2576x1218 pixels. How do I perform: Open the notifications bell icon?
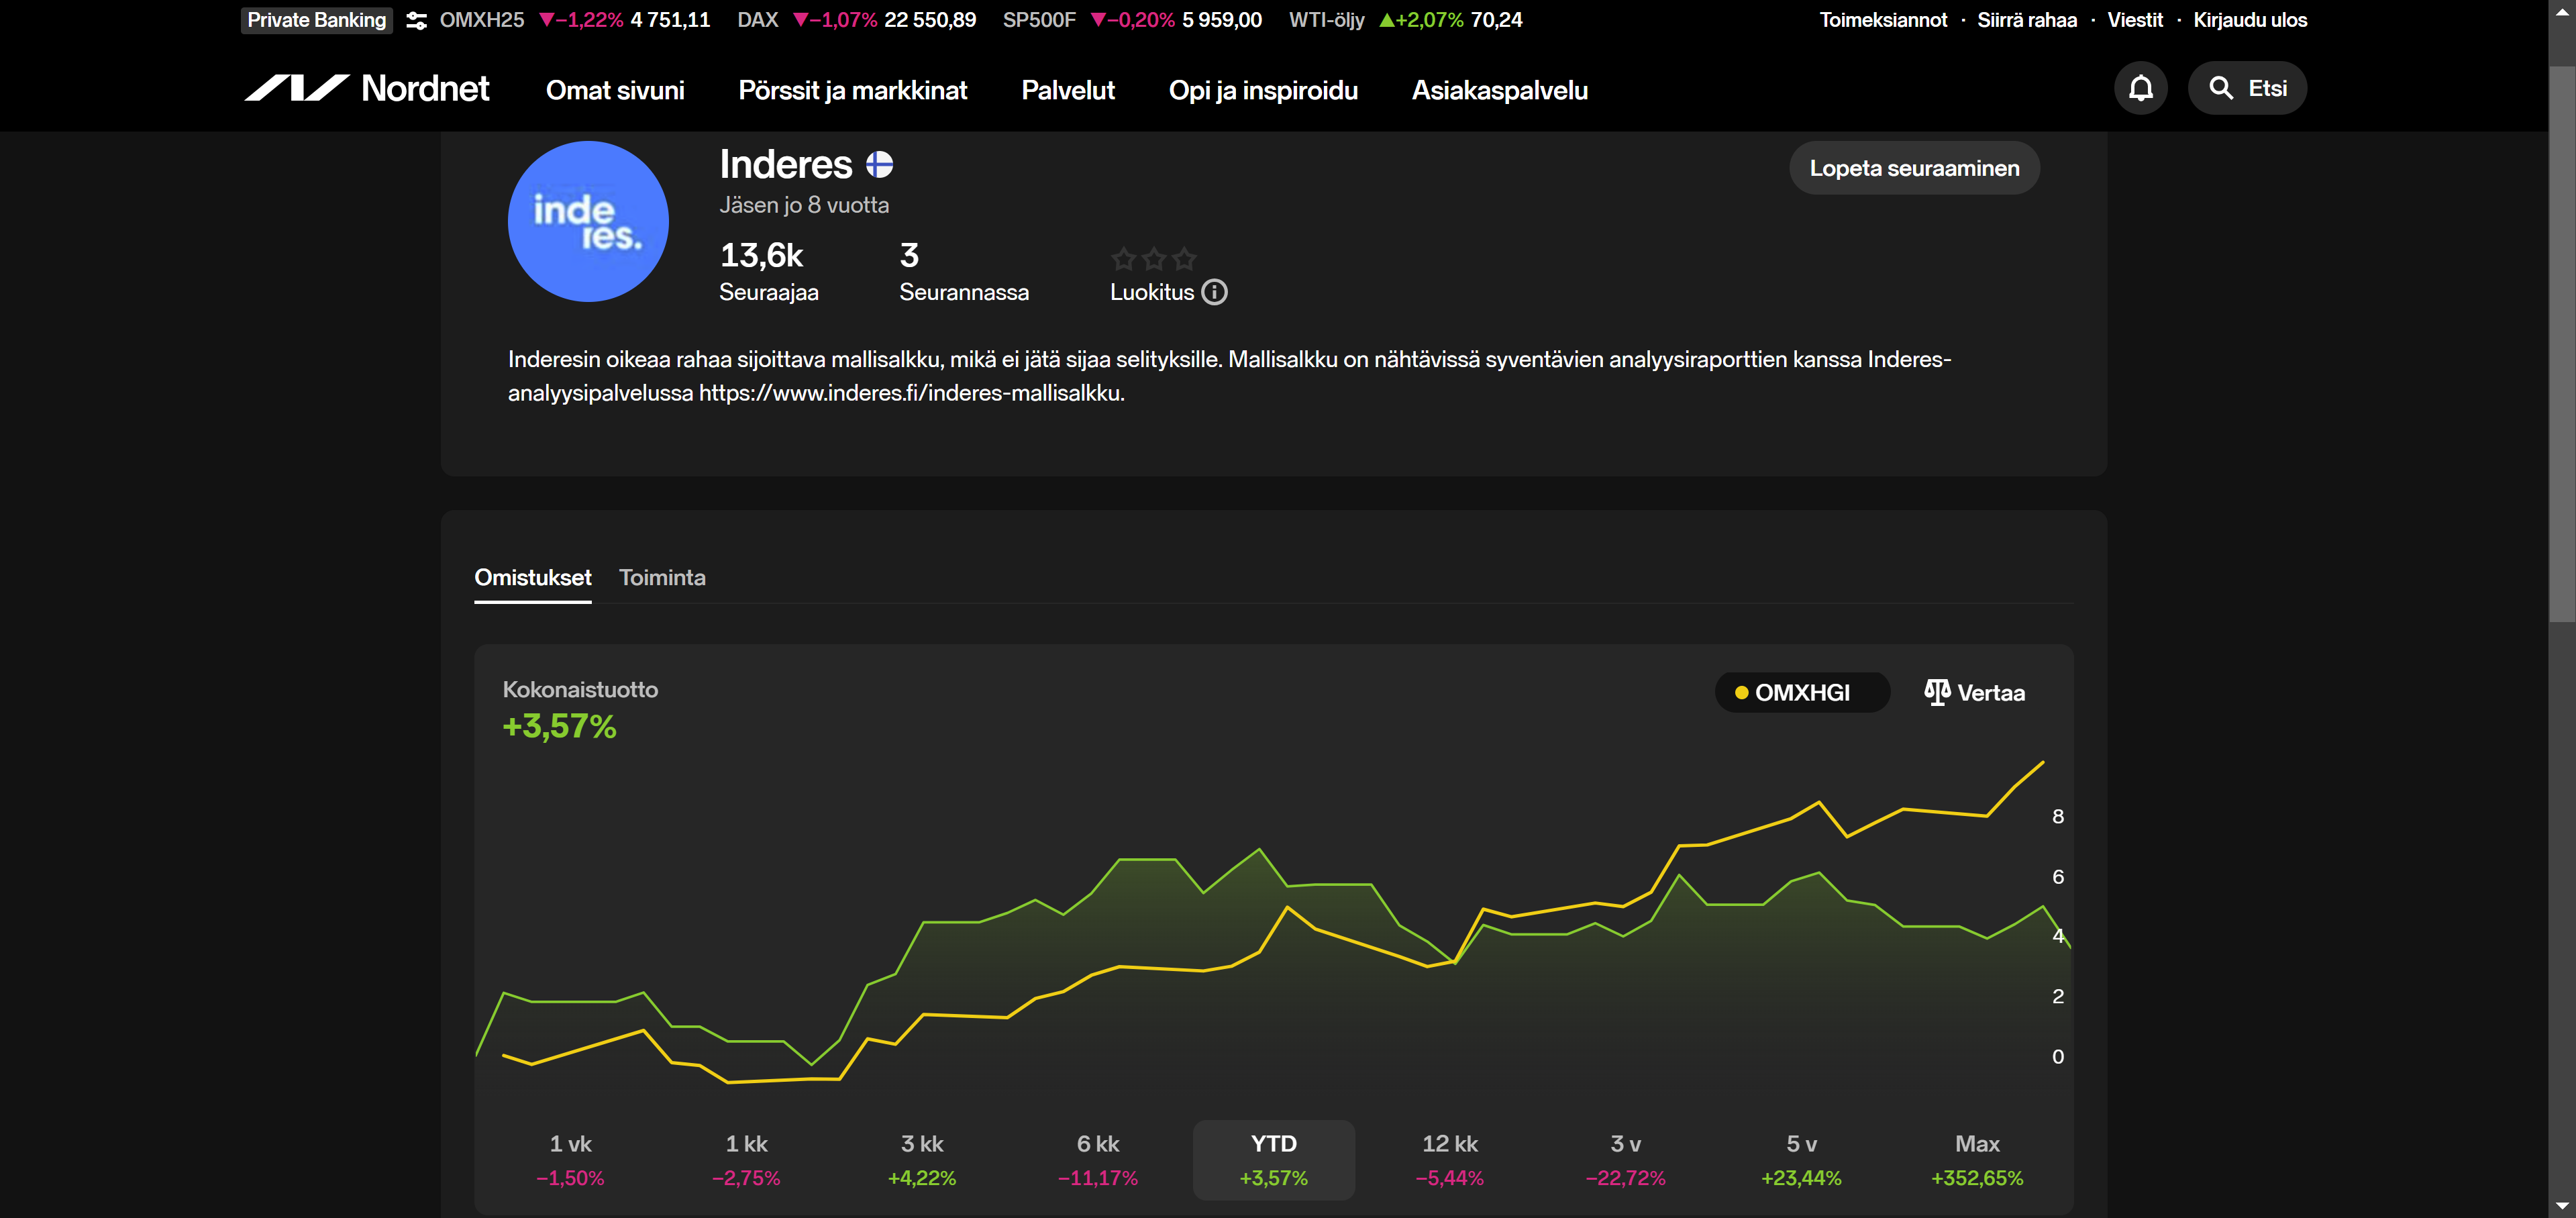tap(2140, 88)
